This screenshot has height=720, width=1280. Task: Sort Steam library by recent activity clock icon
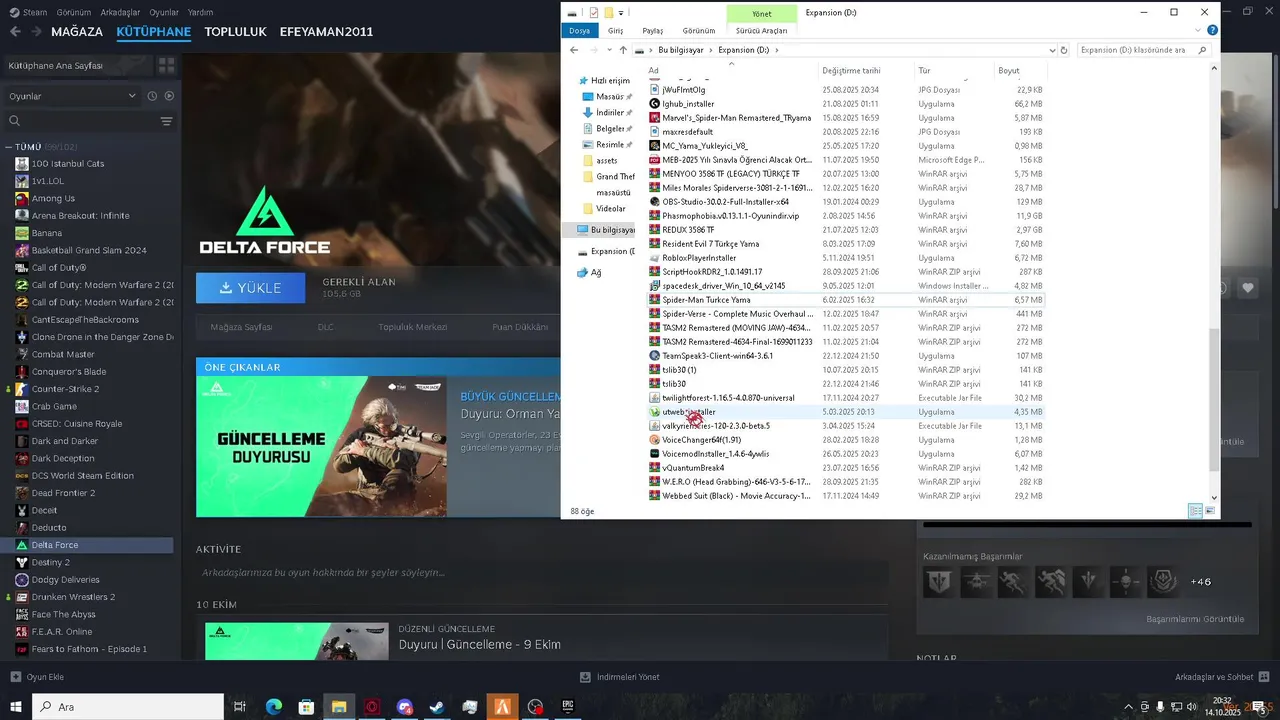coord(152,96)
